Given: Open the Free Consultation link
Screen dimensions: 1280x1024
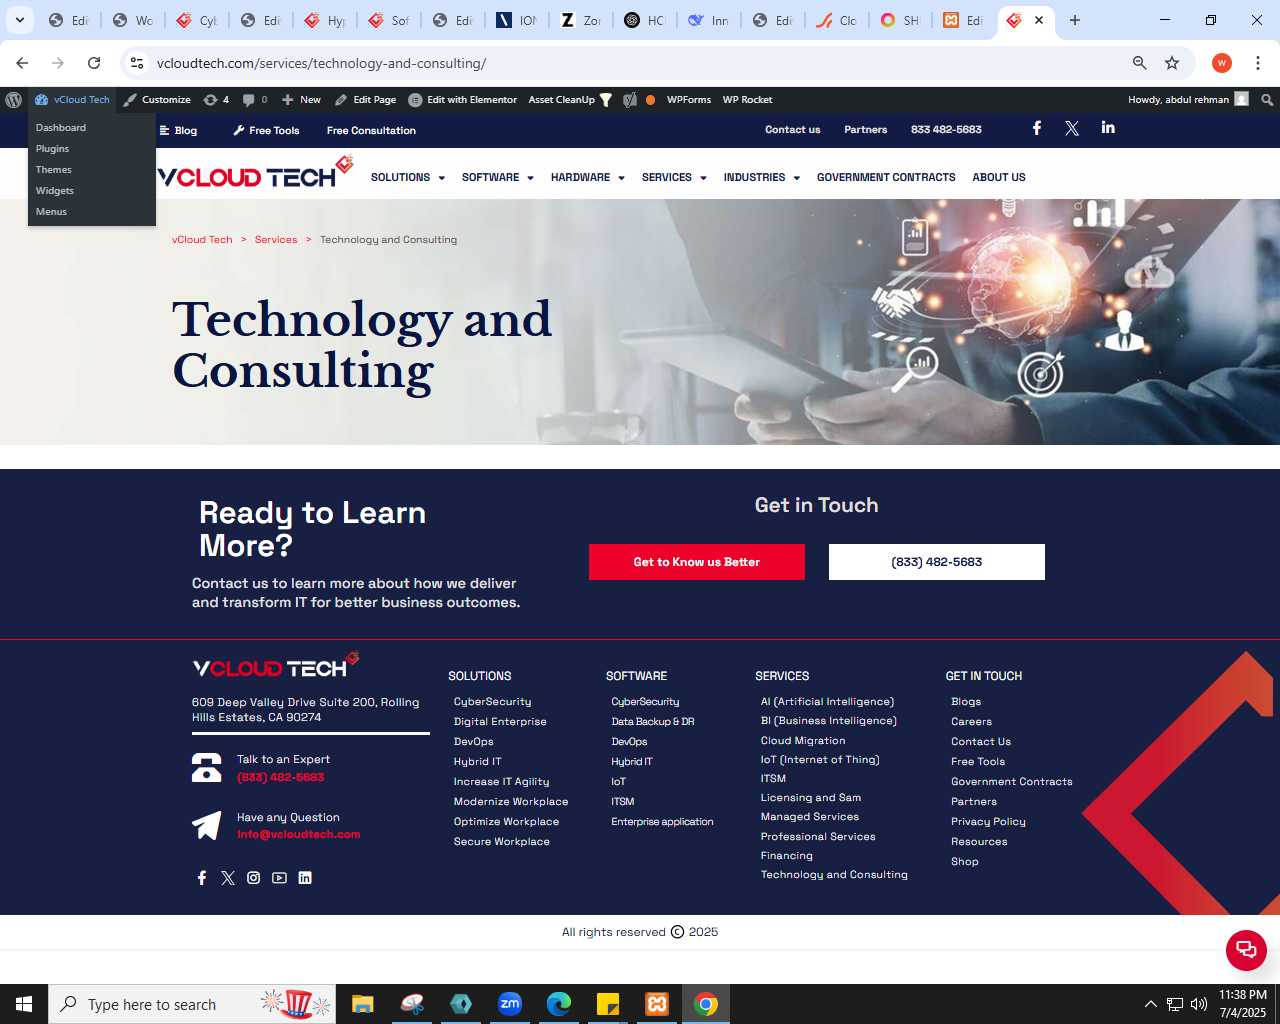Looking at the screenshot, I should 371,131.
